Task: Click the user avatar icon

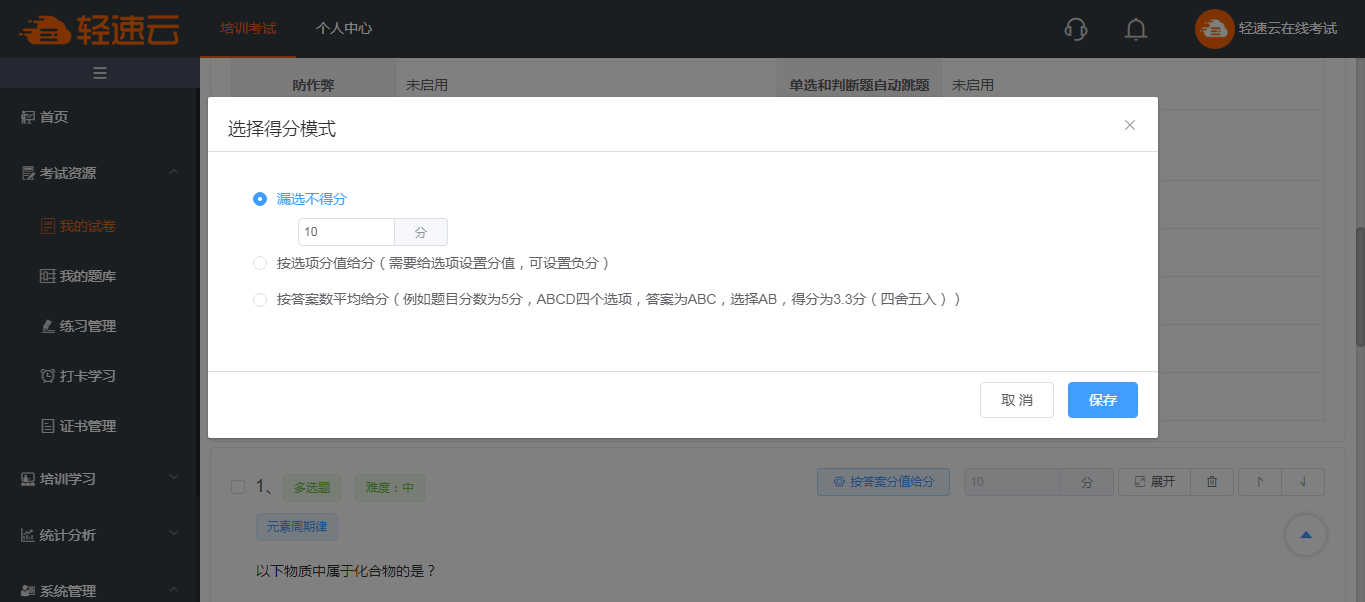Action: pos(1214,29)
